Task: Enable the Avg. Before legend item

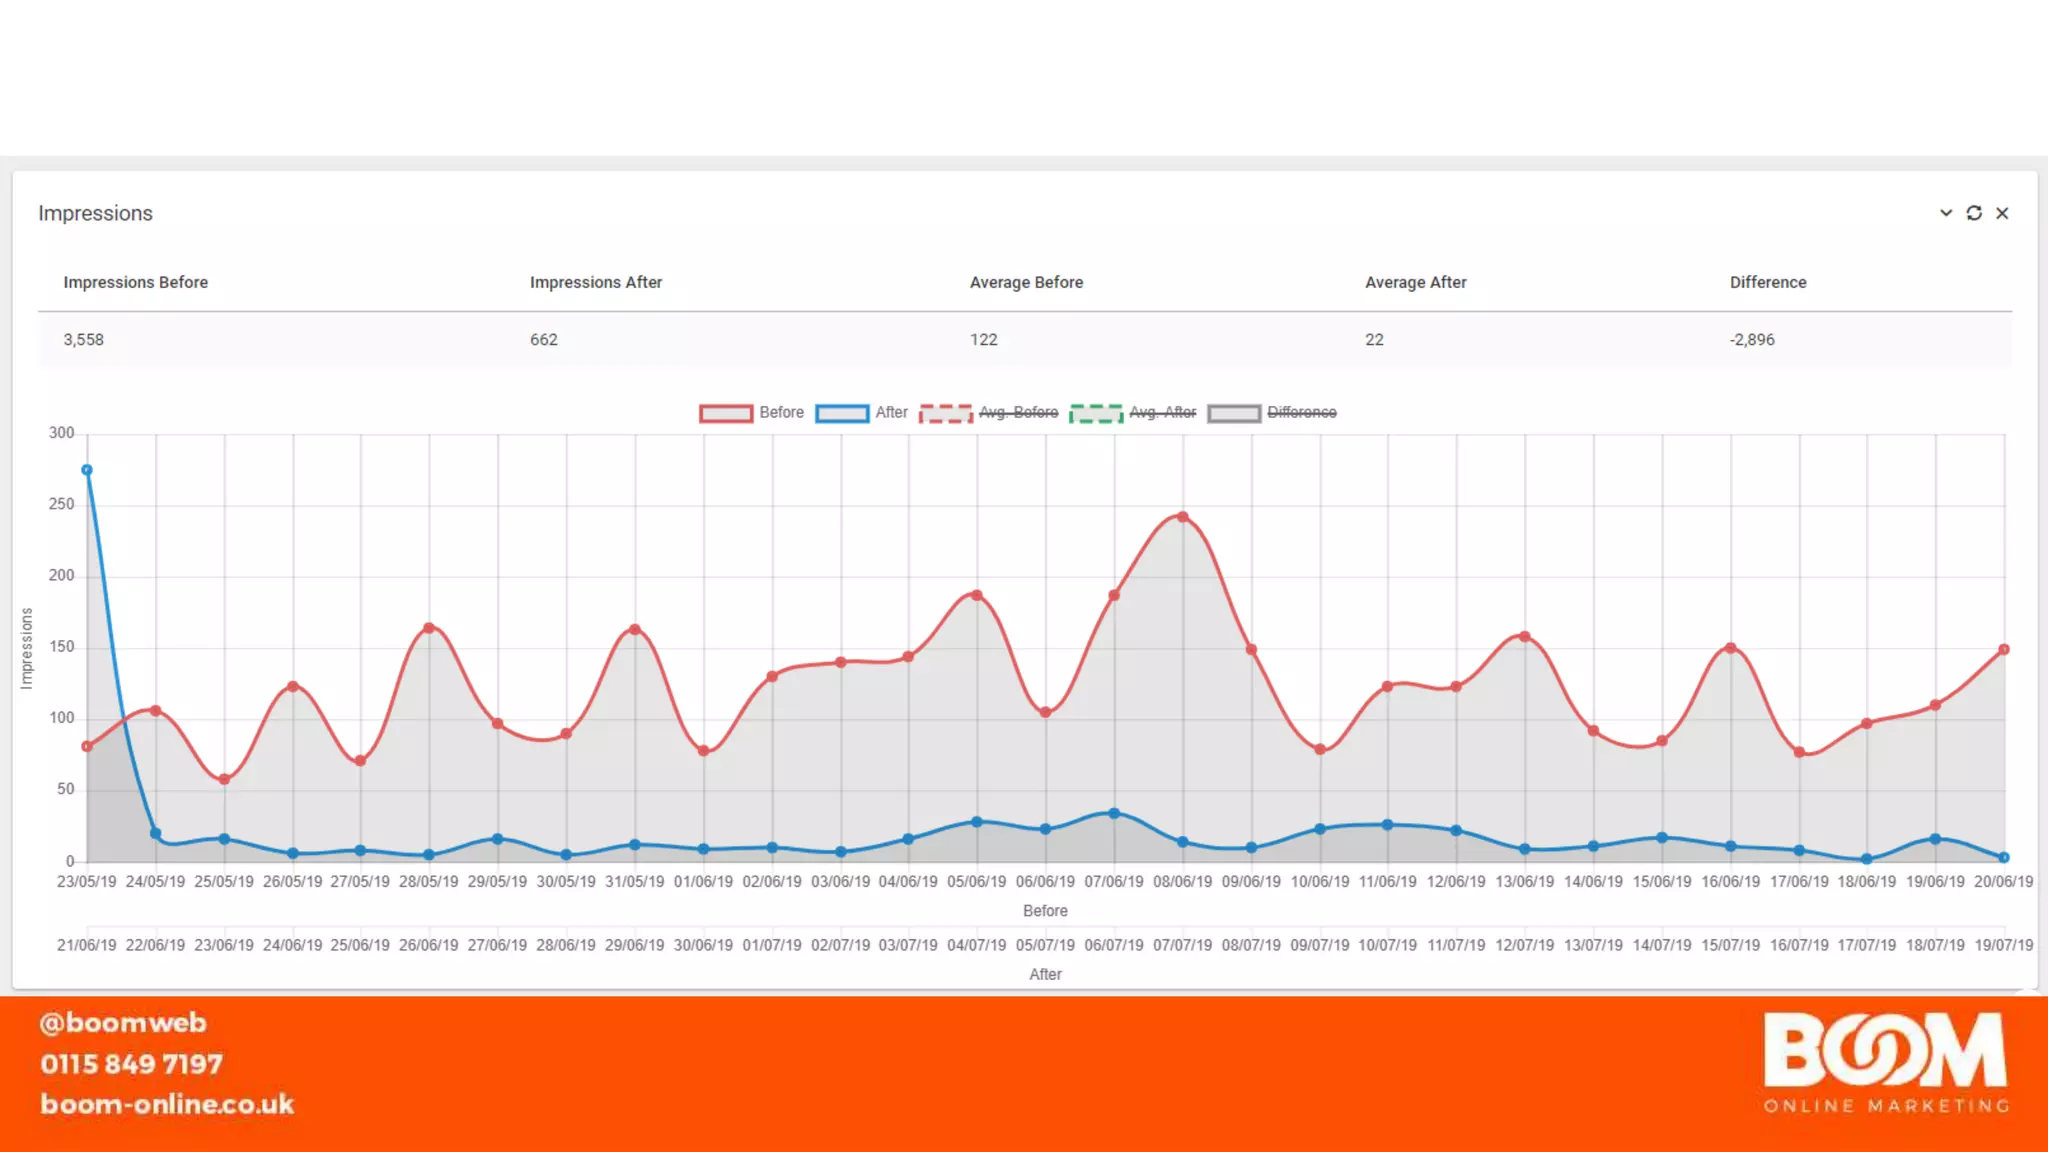Action: click(1018, 412)
